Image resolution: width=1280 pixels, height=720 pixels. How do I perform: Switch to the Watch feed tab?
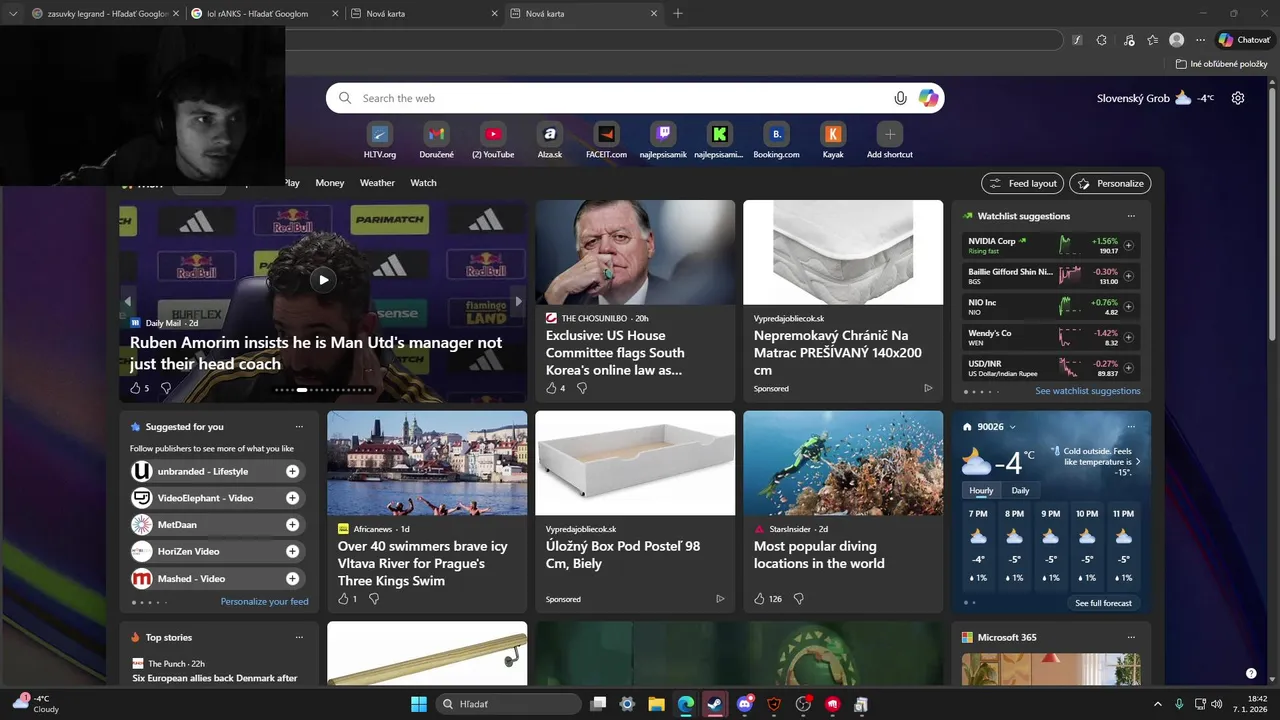[x=424, y=183]
